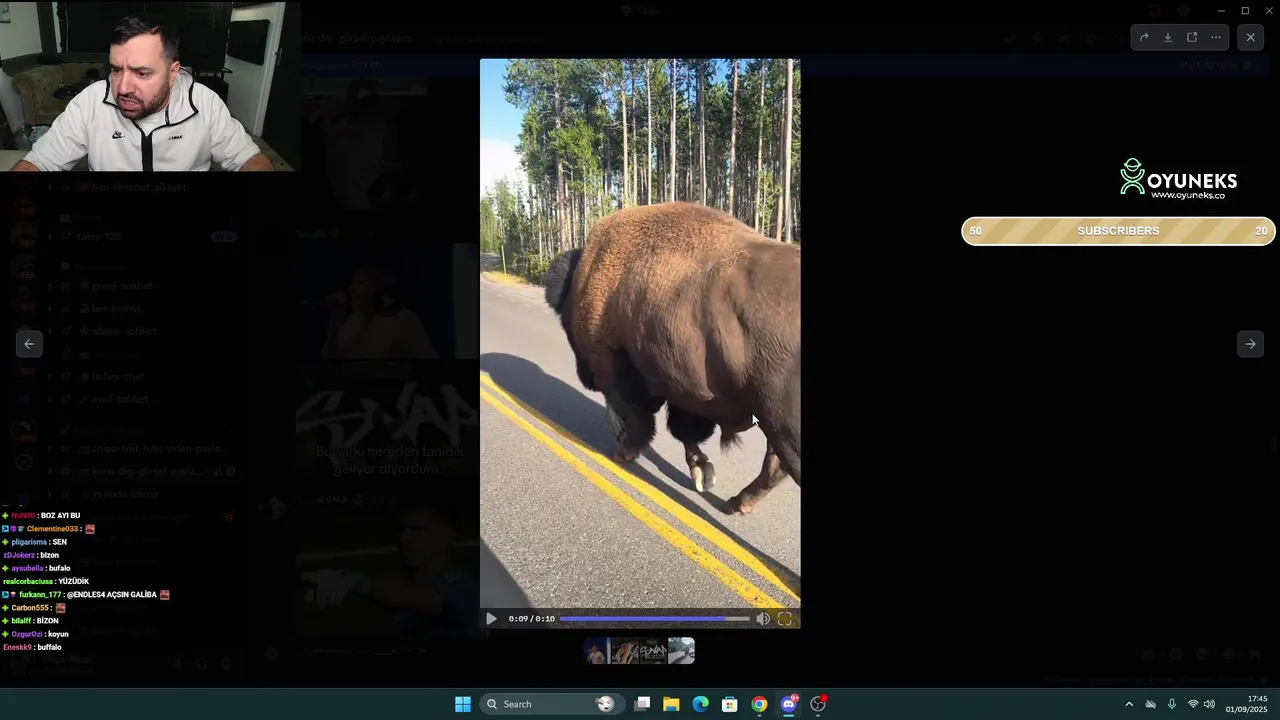This screenshot has height=720, width=1280.
Task: Maximize the Discord window
Action: 1245,11
